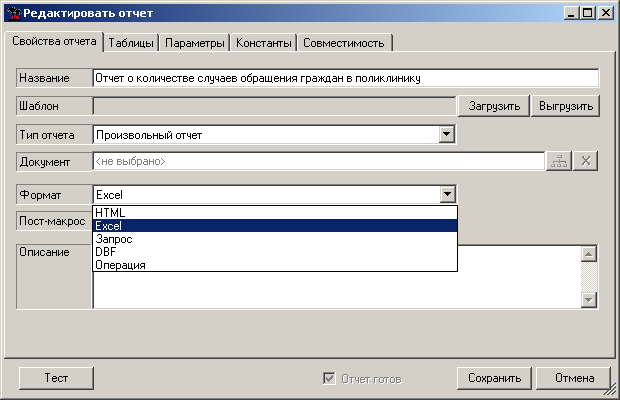Collapse the 'Формат' dropdown arrow

click(447, 195)
